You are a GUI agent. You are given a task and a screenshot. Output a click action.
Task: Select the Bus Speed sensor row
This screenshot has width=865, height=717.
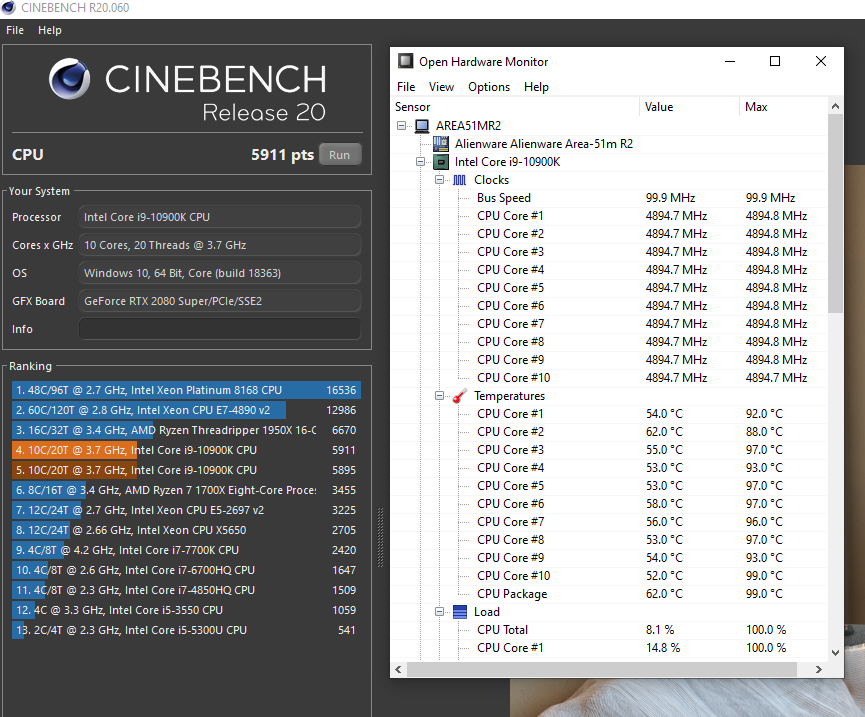pyautogui.click(x=610, y=198)
